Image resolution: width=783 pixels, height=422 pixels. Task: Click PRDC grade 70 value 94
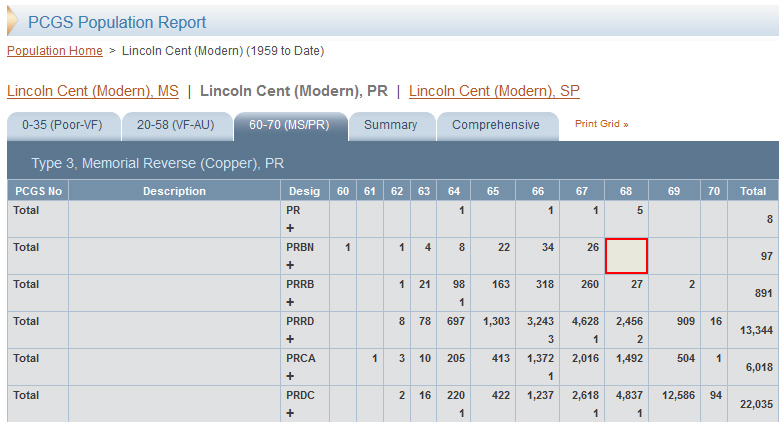[716, 395]
